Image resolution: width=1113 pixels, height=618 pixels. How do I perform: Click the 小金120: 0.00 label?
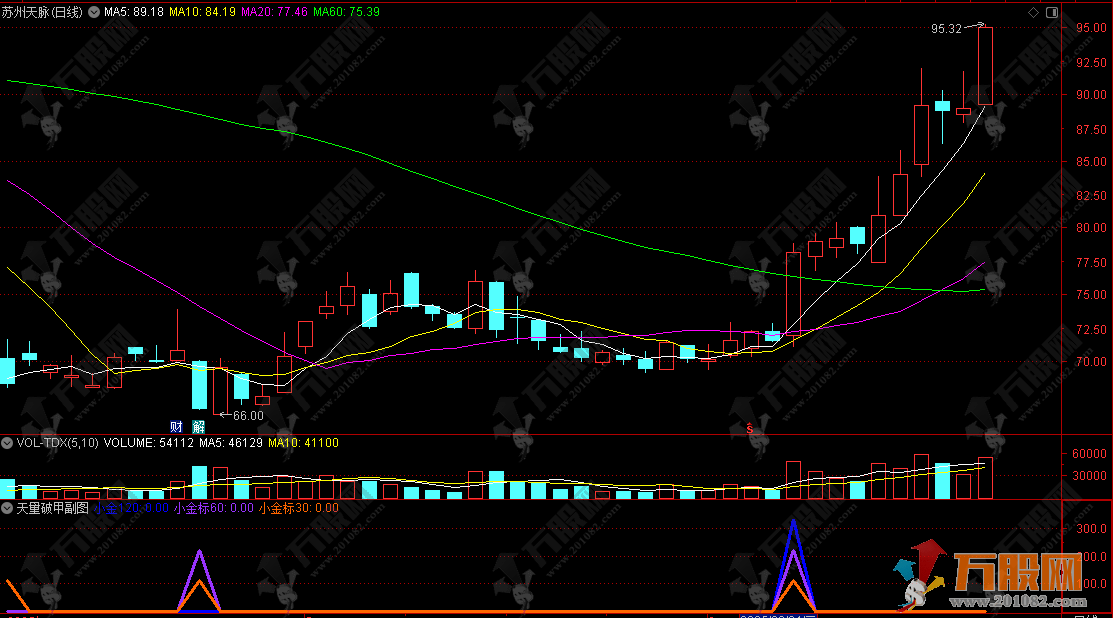[131, 508]
